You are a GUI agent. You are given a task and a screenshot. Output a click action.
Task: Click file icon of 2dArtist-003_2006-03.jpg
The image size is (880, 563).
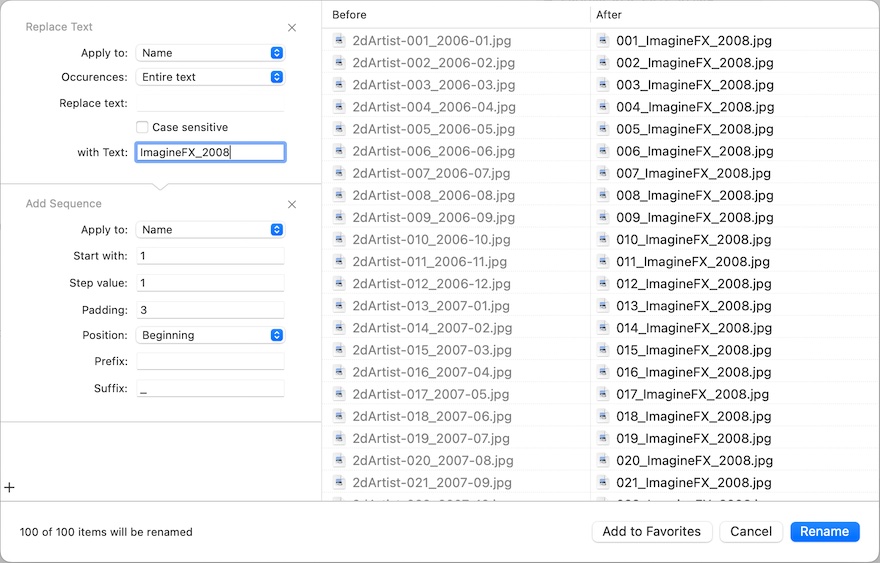click(x=339, y=84)
